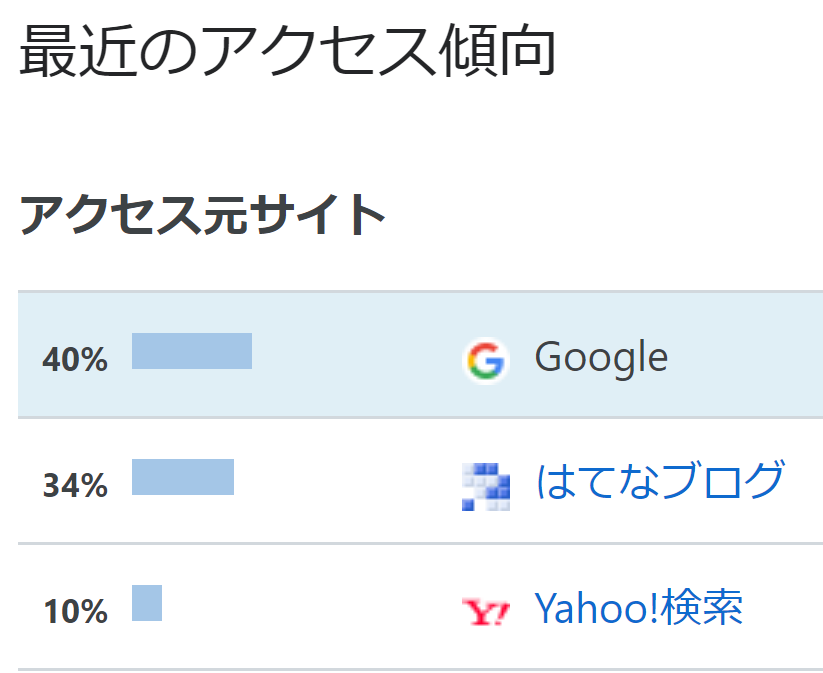Click the 40% bar for Google
The image size is (823, 673).
pos(192,351)
